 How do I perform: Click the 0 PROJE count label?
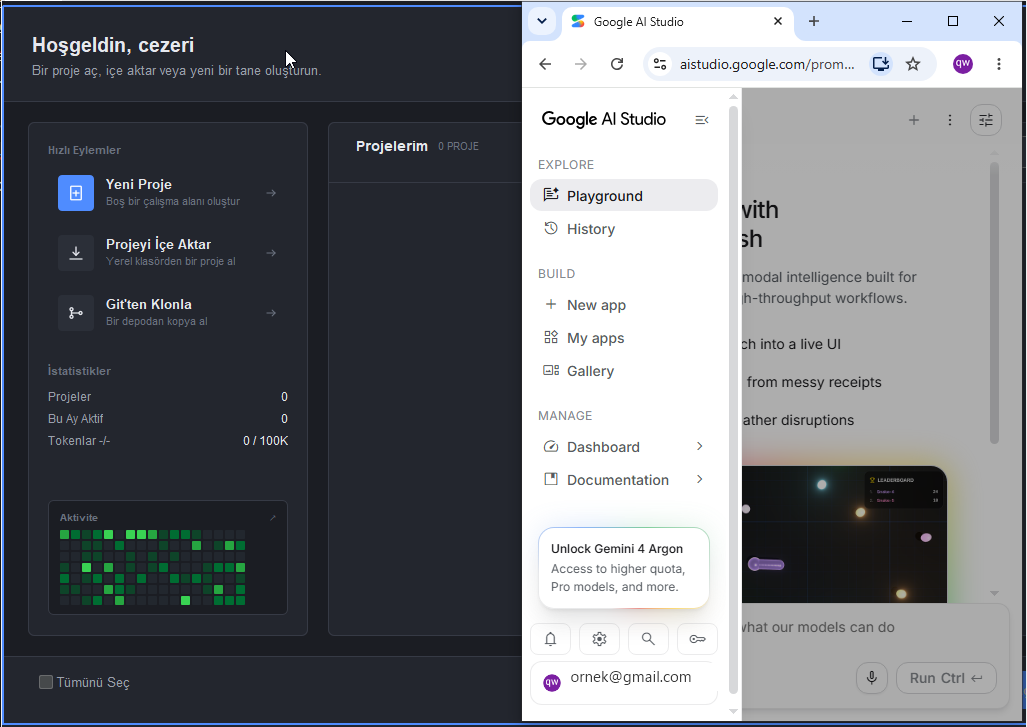click(x=458, y=146)
